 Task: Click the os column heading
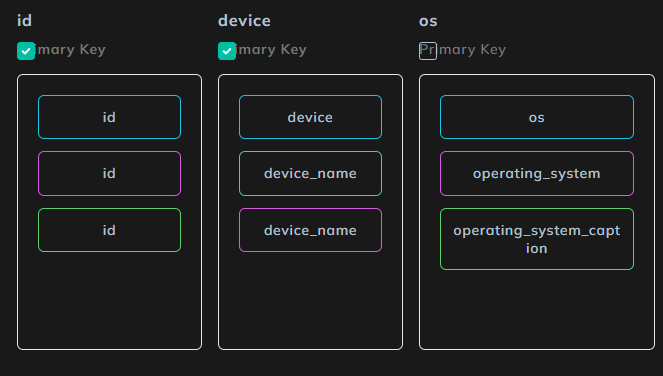coord(428,21)
